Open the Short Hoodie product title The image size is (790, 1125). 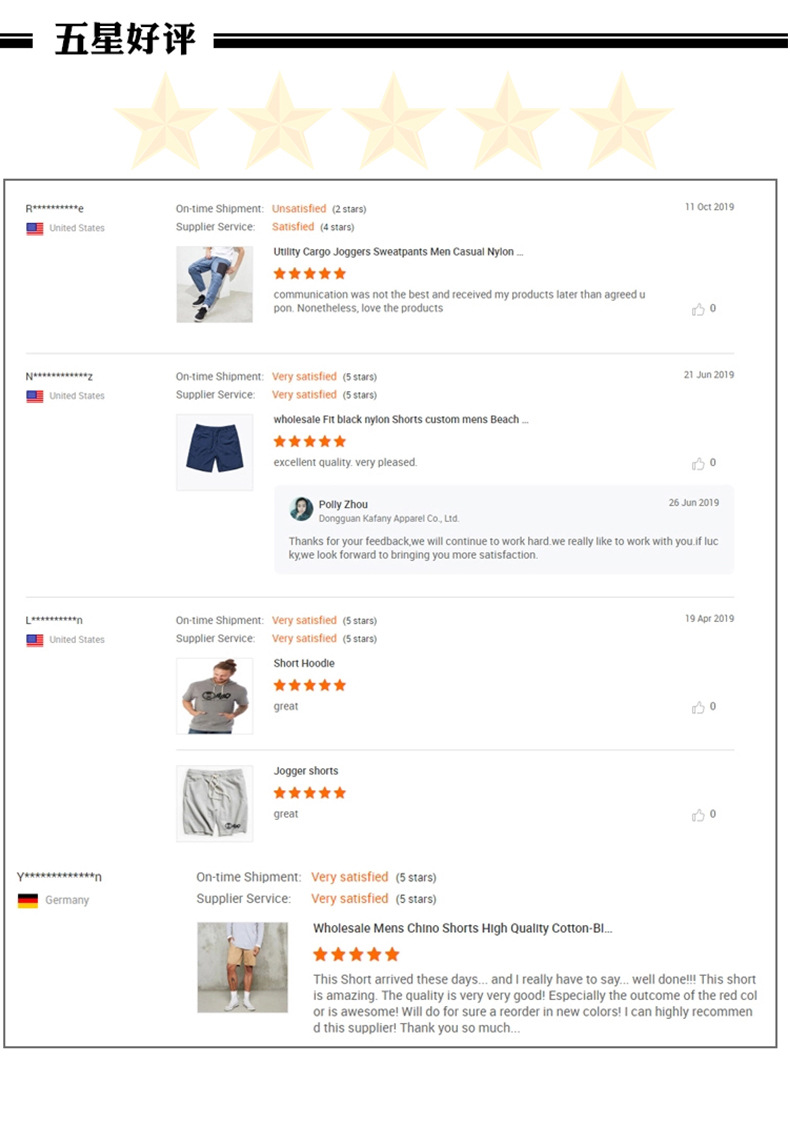tap(304, 664)
